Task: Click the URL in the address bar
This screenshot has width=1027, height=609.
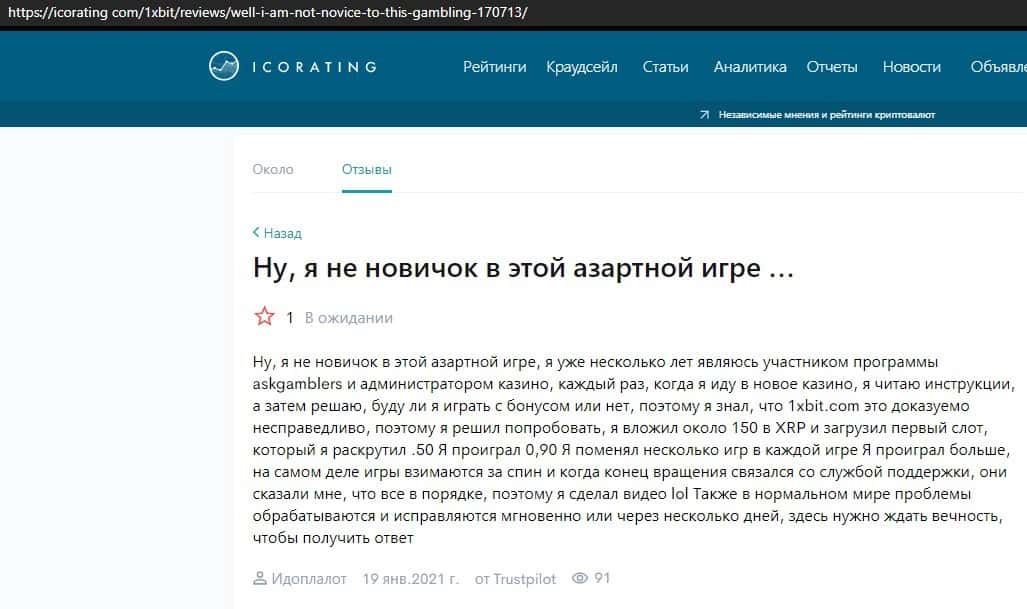Action: pyautogui.click(x=267, y=12)
